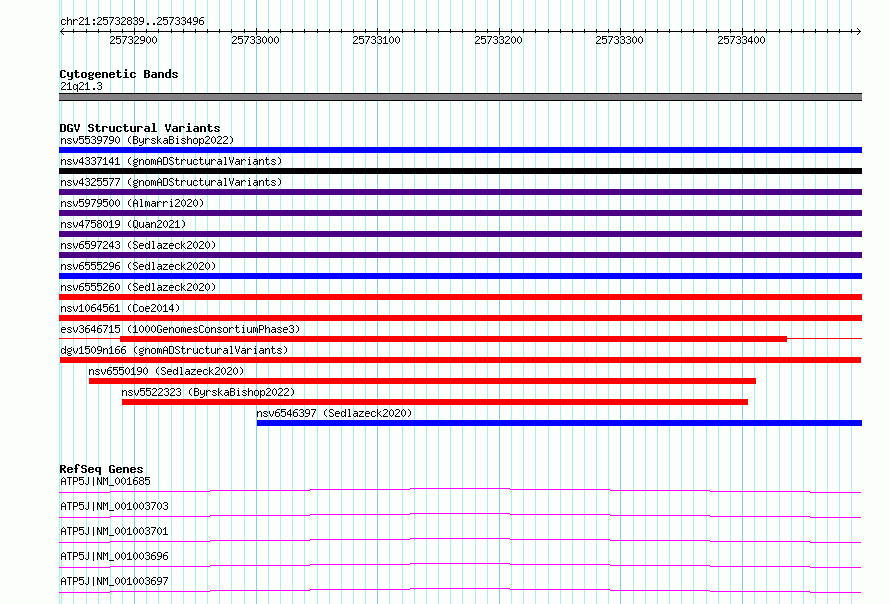Click the ATP5J|NM_001003696 gene label
Screen dimensions: 890x604
(x=114, y=556)
